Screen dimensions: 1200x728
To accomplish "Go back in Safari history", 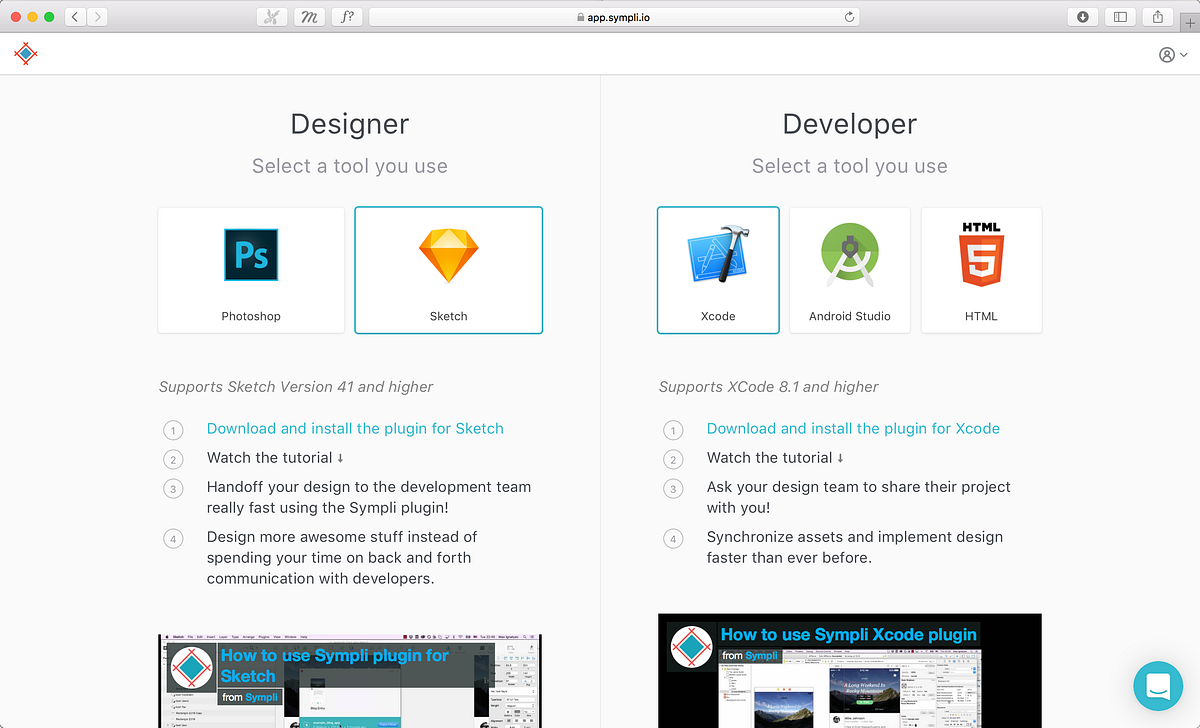I will (77, 16).
